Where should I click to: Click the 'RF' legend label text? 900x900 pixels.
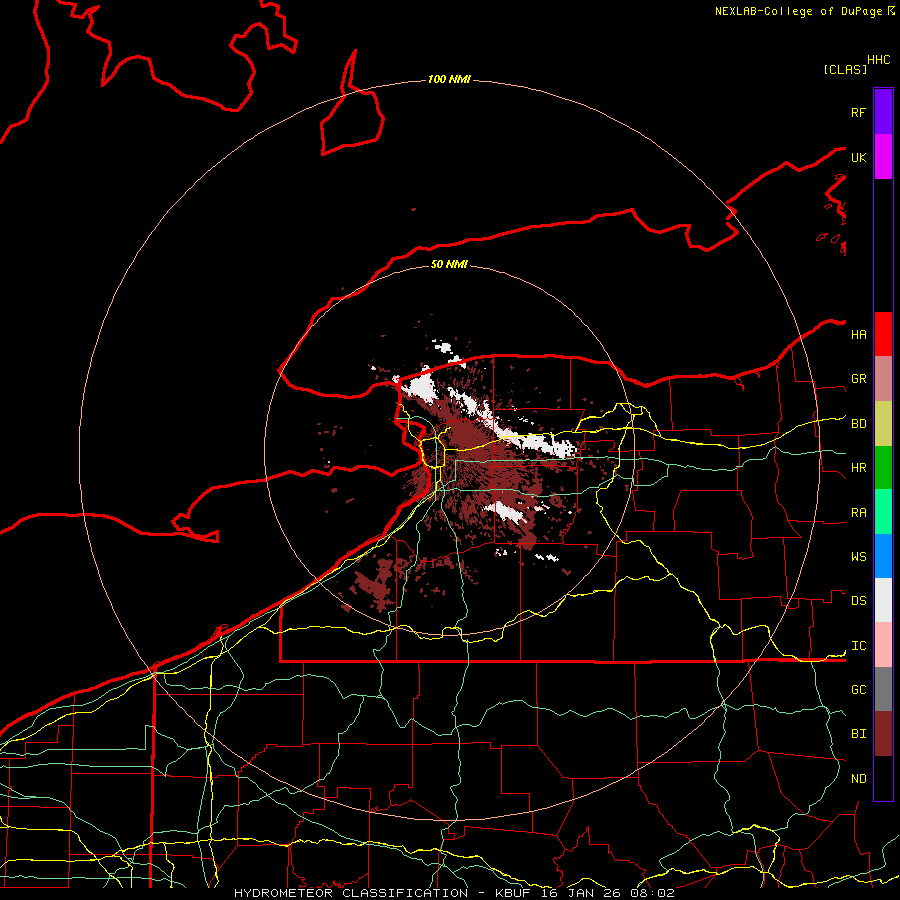pyautogui.click(x=858, y=112)
